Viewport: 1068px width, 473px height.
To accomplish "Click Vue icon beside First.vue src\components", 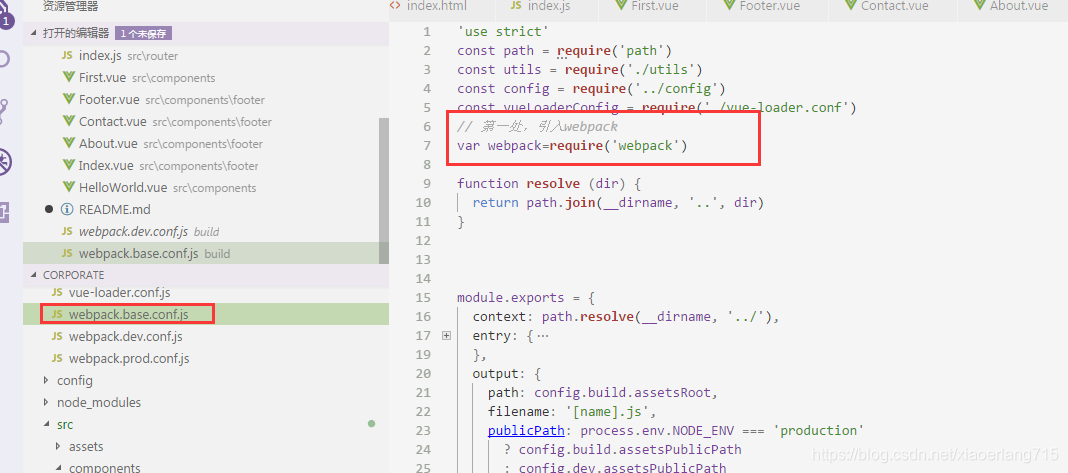I will click(68, 78).
